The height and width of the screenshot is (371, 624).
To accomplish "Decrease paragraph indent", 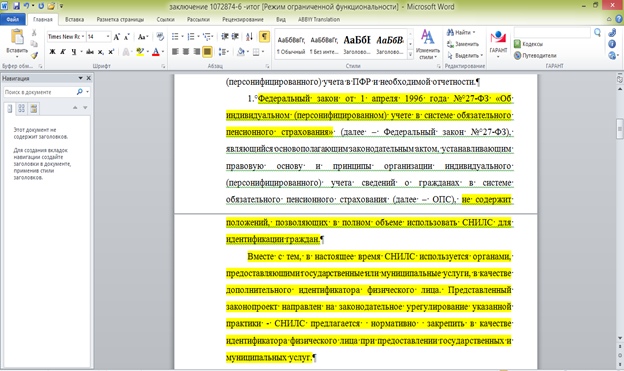I will (225, 37).
